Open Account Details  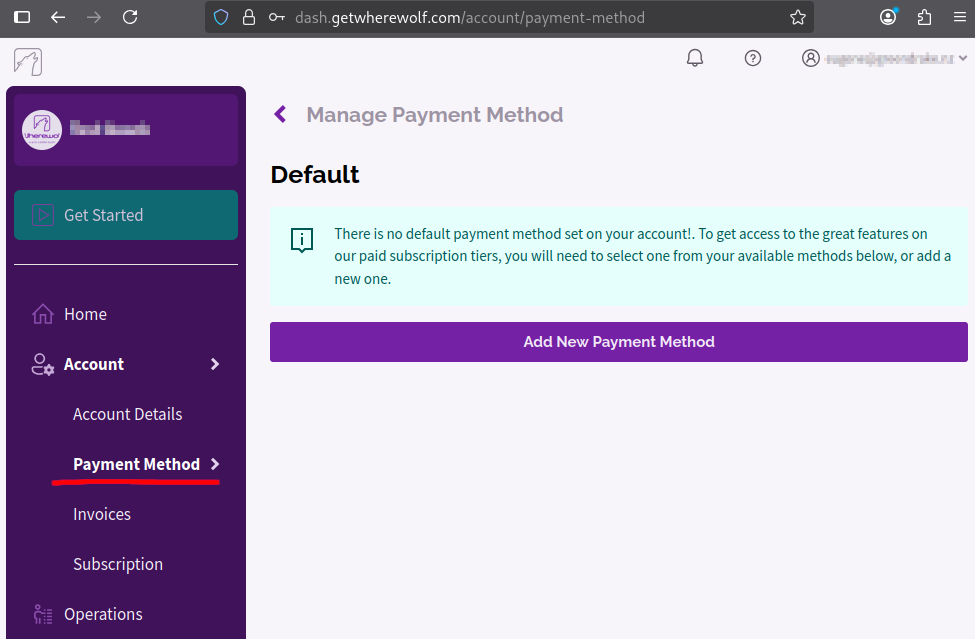[x=127, y=414]
